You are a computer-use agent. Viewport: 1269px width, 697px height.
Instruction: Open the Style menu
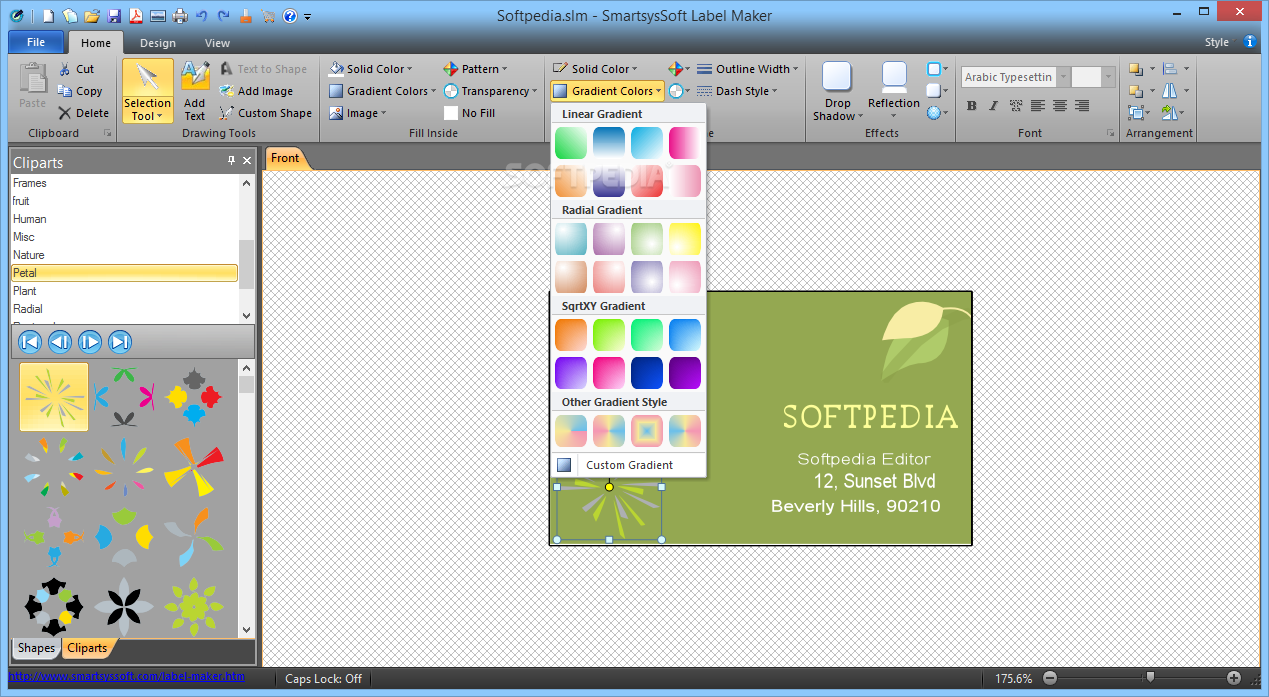point(1217,43)
